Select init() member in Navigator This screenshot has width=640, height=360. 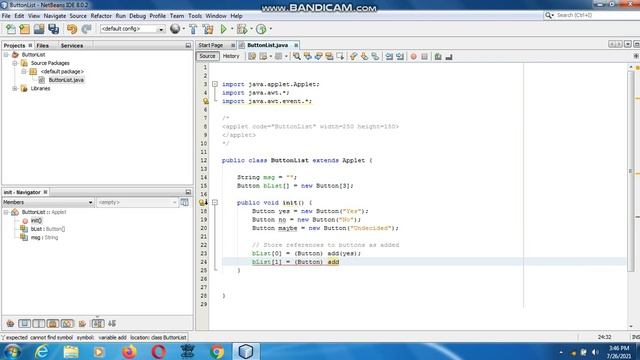pos(36,221)
